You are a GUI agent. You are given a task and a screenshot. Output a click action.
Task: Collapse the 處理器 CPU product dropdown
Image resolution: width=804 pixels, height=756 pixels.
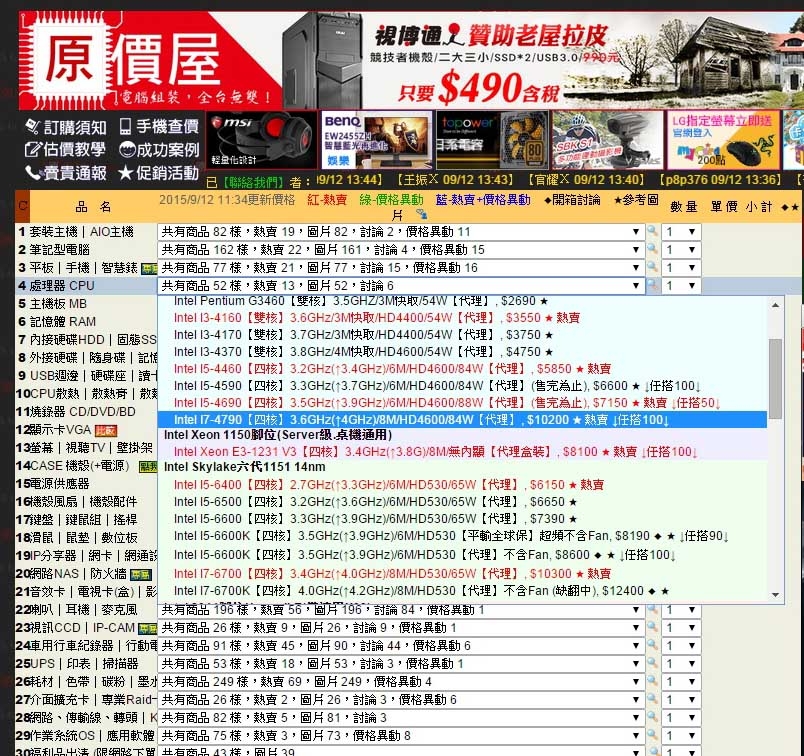click(401, 286)
